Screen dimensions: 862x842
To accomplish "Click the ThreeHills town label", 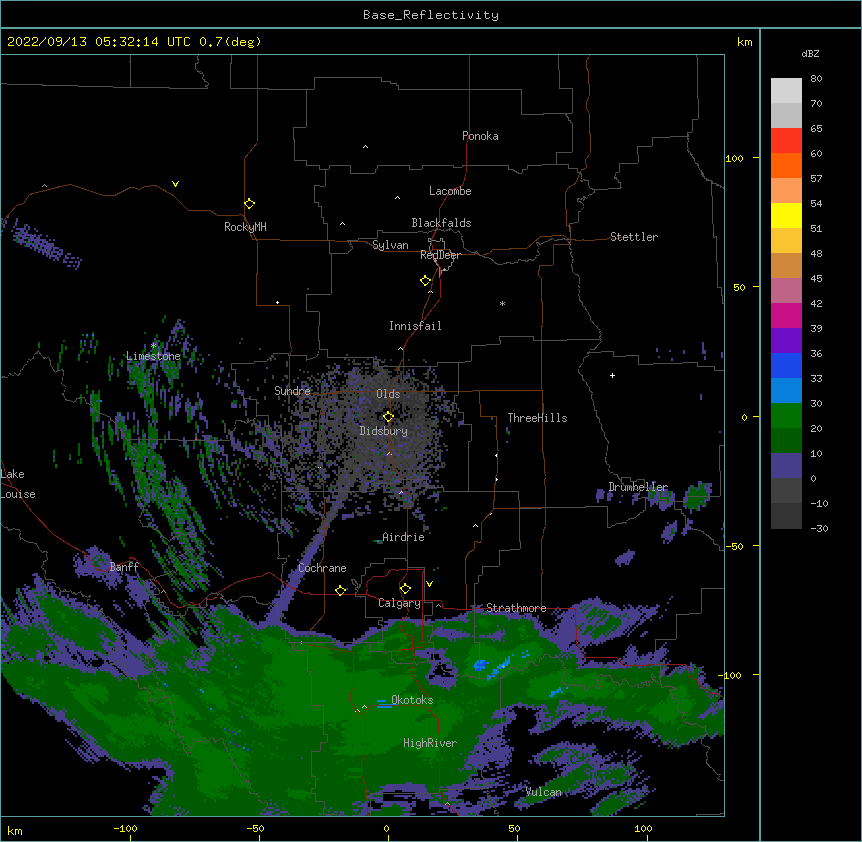I will (x=537, y=418).
